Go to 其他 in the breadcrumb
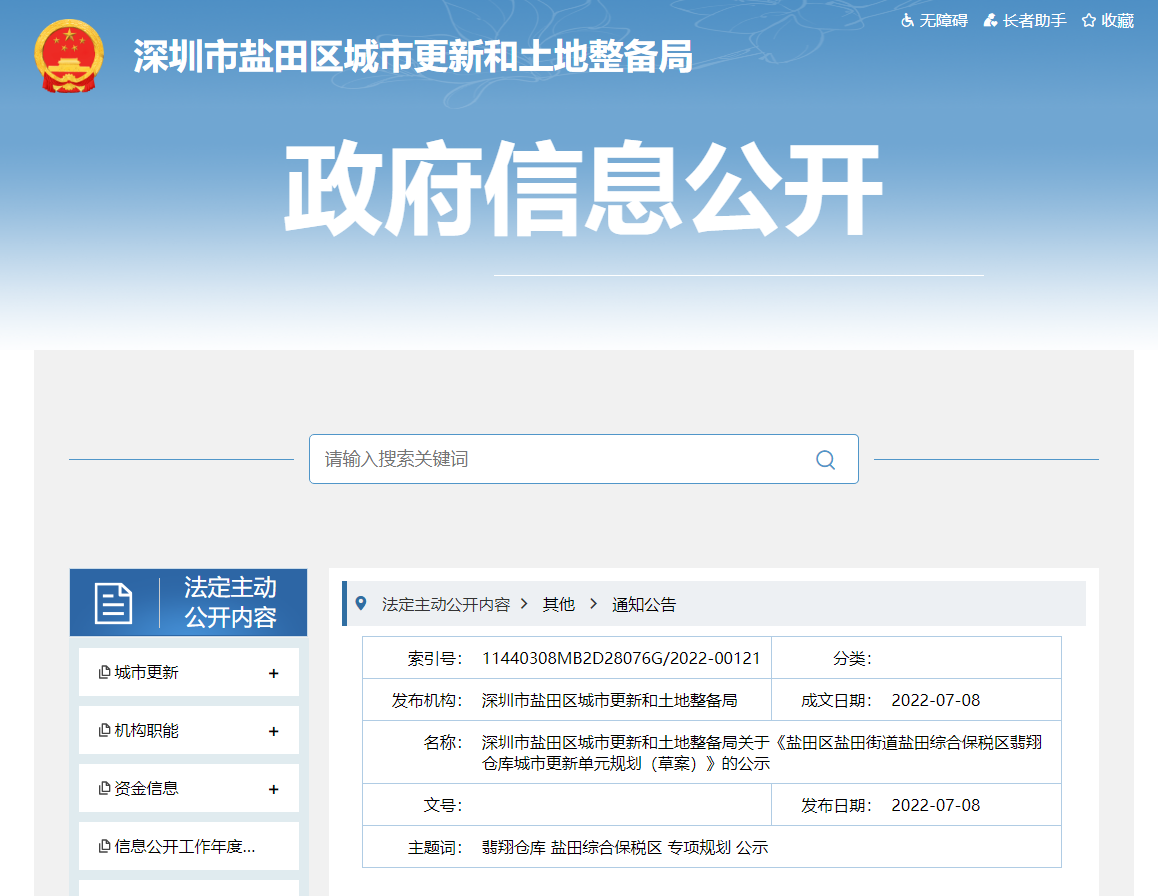The height and width of the screenshot is (896, 1158). tap(558, 604)
